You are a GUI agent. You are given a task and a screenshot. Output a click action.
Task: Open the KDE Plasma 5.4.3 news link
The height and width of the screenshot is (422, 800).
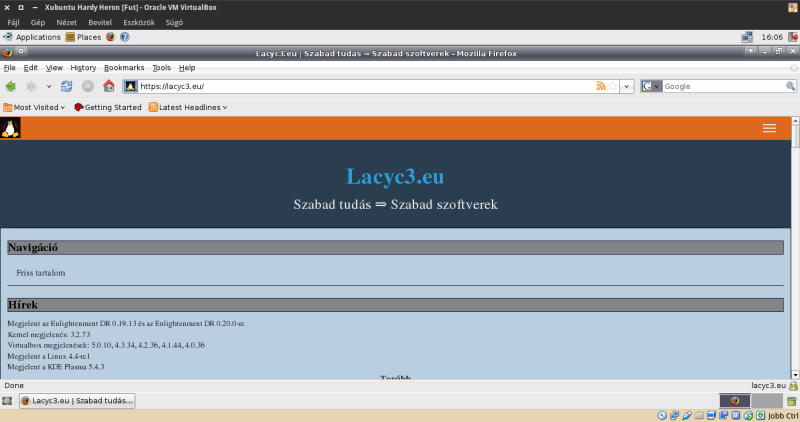click(x=56, y=367)
